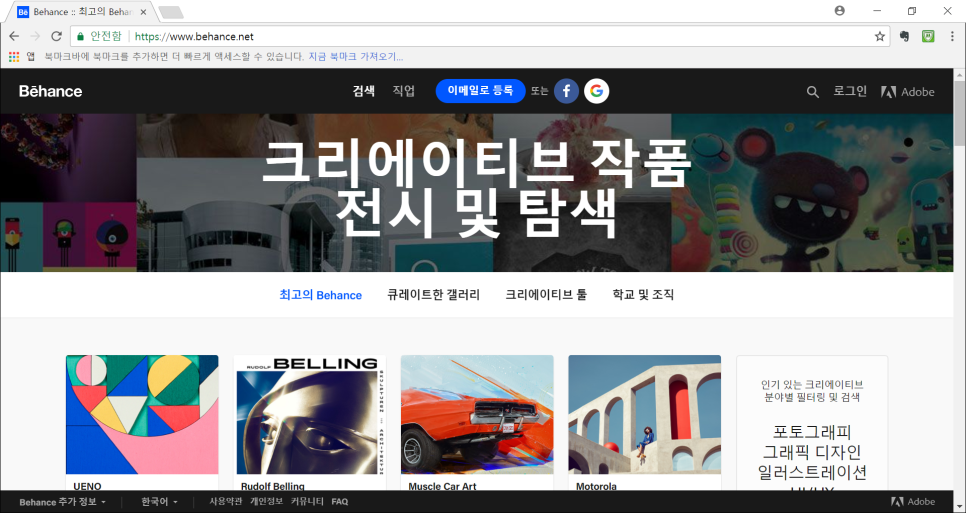966x513 pixels.
Task: Open the 개인정보 footer link
Action: pyautogui.click(x=266, y=502)
